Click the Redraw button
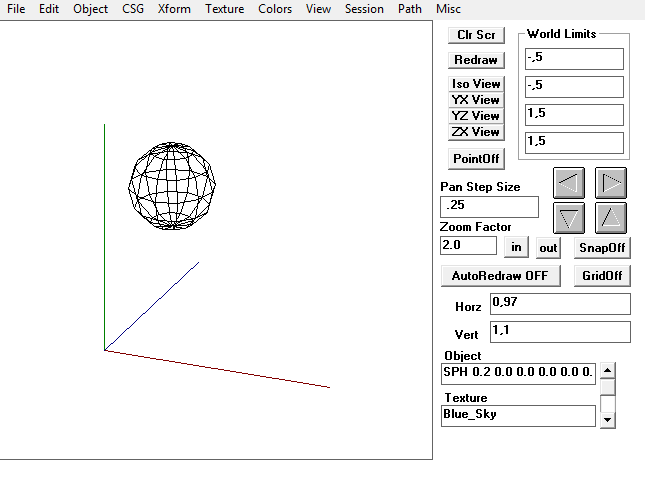645x479 pixels. coord(476,60)
